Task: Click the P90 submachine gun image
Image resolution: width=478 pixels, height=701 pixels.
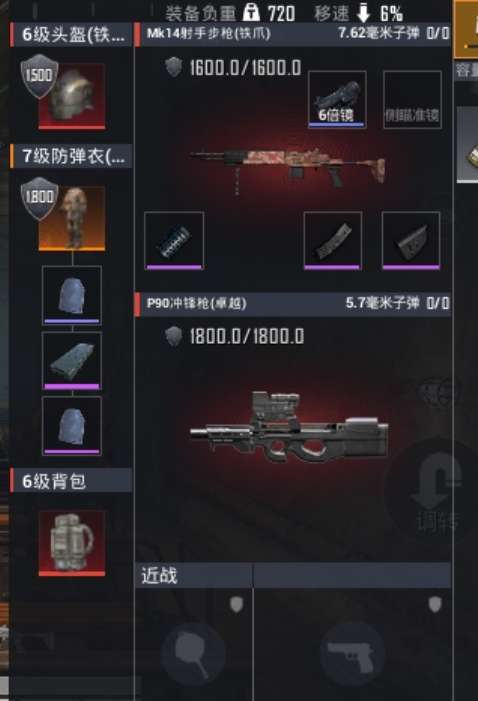Action: 289,427
